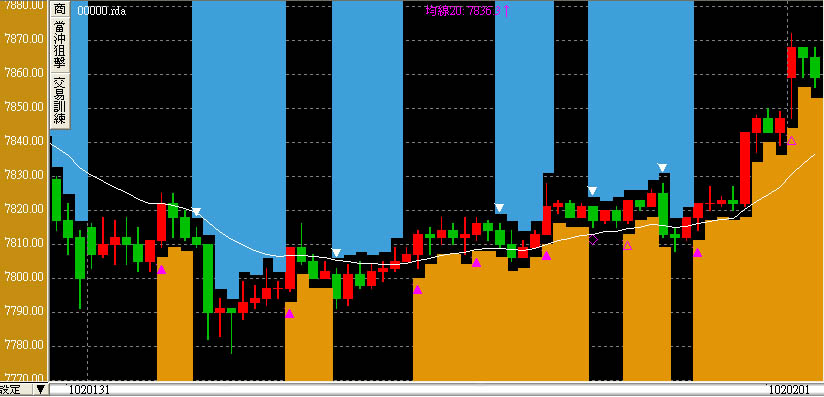Click the leftmost filled magenta triangle marker
Image resolution: width=824 pixels, height=397 pixels.
(x=161, y=269)
